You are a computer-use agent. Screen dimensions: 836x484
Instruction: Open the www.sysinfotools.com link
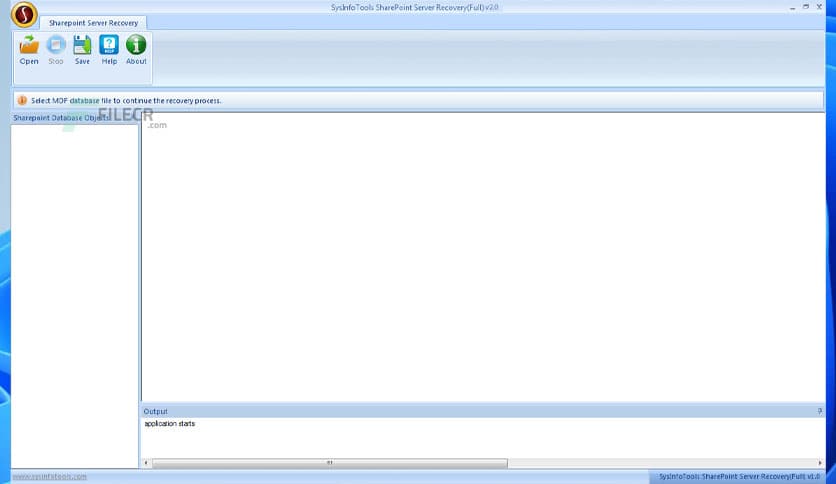pos(49,477)
